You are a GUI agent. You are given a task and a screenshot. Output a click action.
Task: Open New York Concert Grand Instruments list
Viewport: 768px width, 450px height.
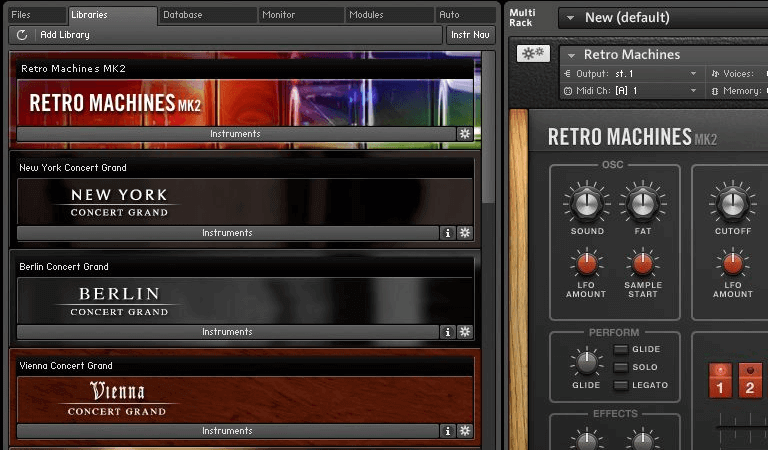228,233
